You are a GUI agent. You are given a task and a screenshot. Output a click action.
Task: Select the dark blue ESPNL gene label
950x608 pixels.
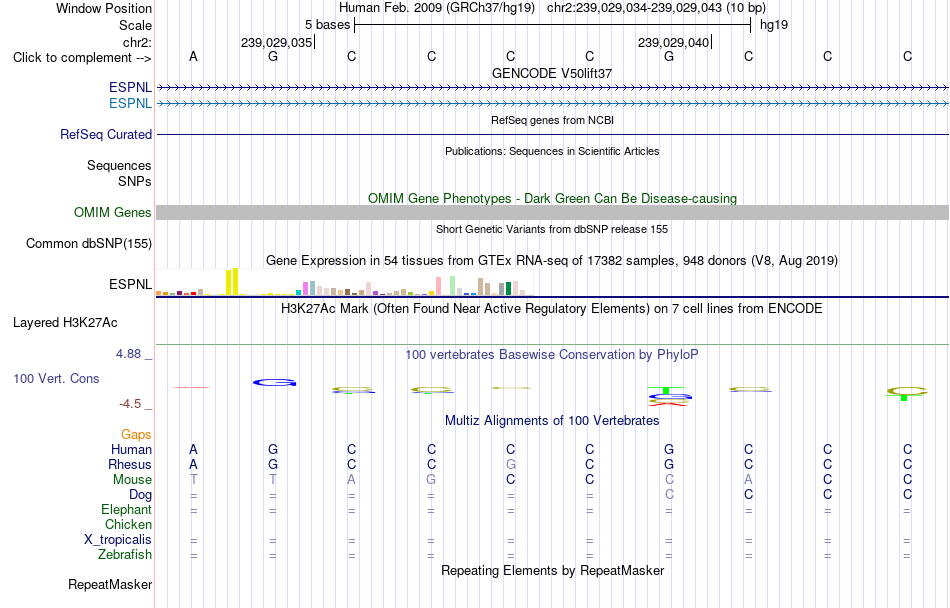tap(130, 88)
